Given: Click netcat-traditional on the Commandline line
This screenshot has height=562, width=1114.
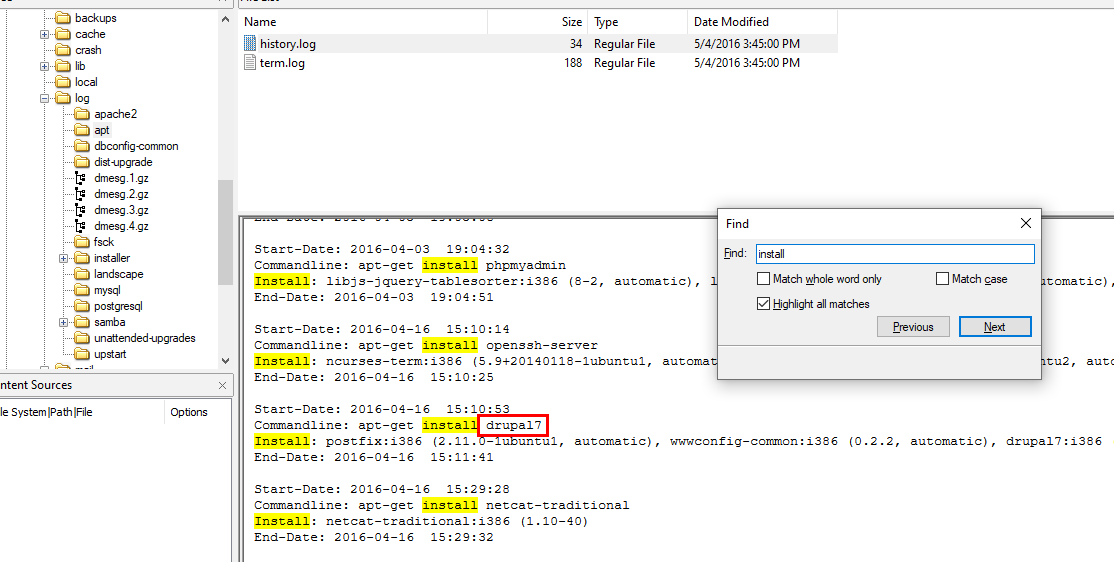Looking at the screenshot, I should [x=558, y=506].
